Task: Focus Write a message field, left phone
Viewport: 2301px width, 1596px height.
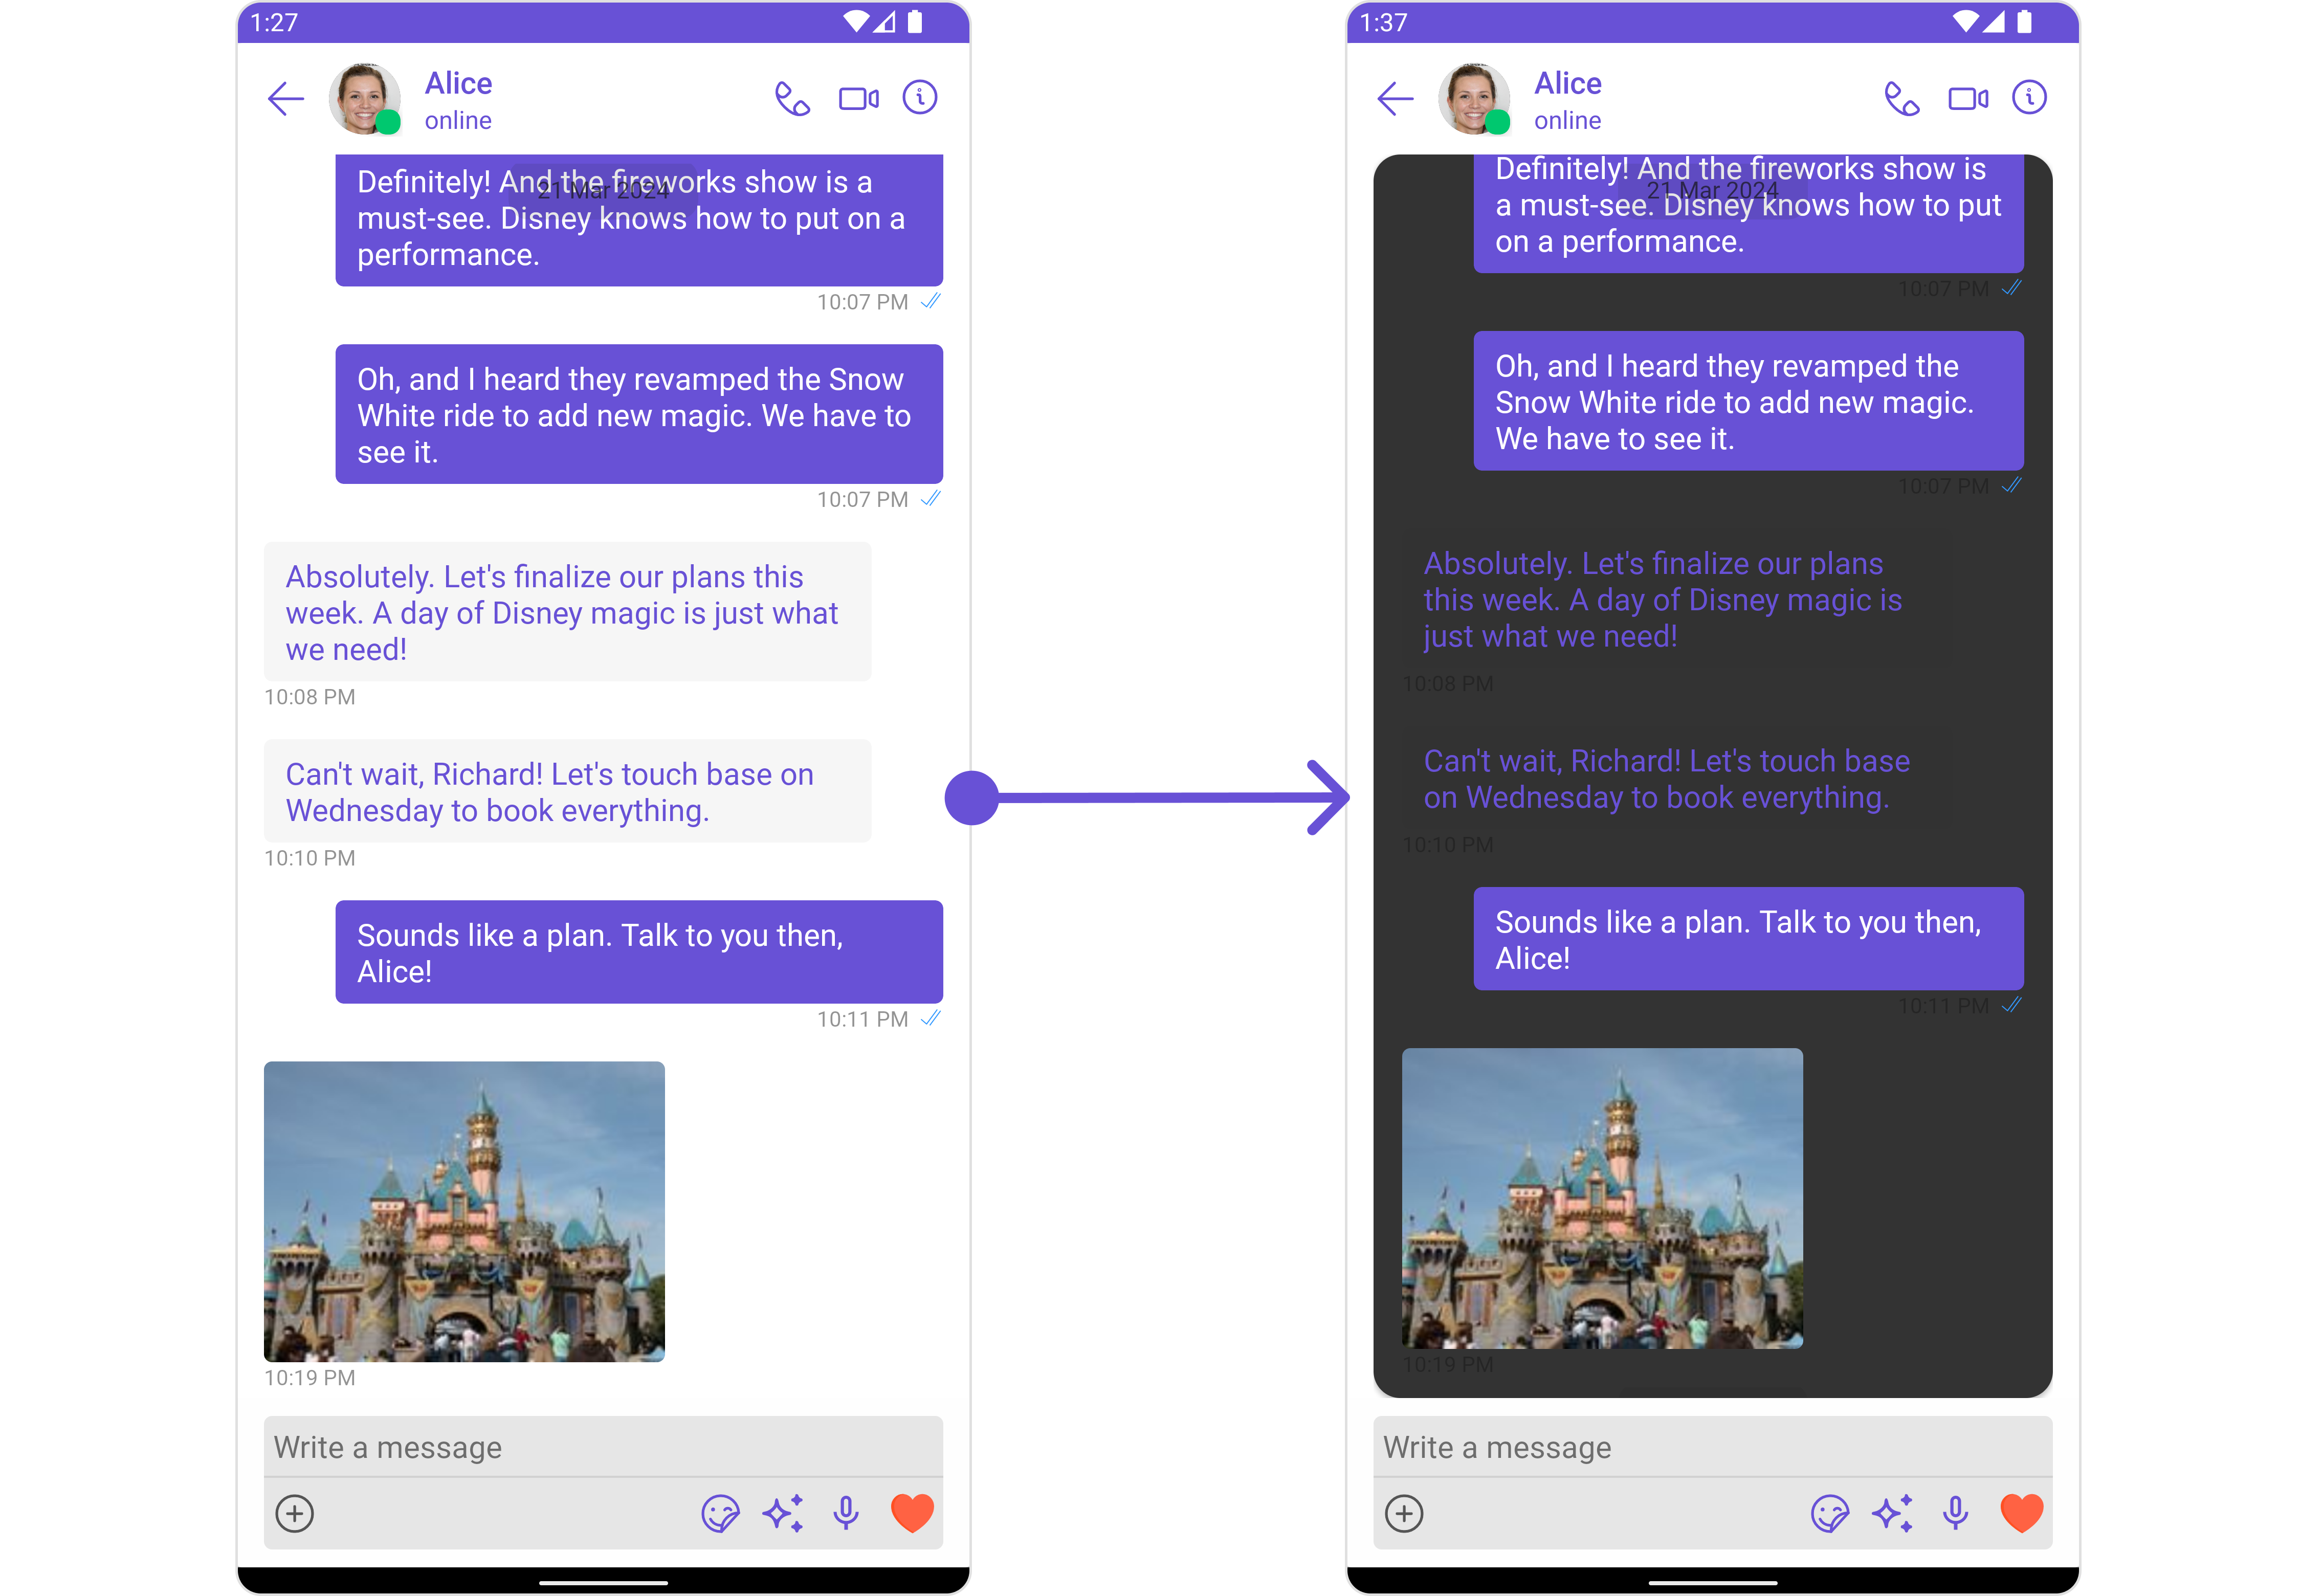Action: (x=603, y=1446)
